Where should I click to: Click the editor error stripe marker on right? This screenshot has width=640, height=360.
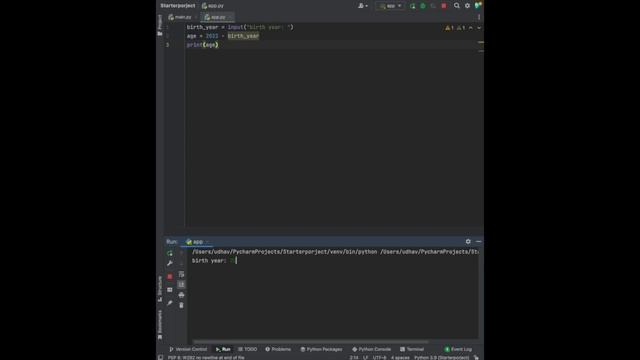point(481,42)
